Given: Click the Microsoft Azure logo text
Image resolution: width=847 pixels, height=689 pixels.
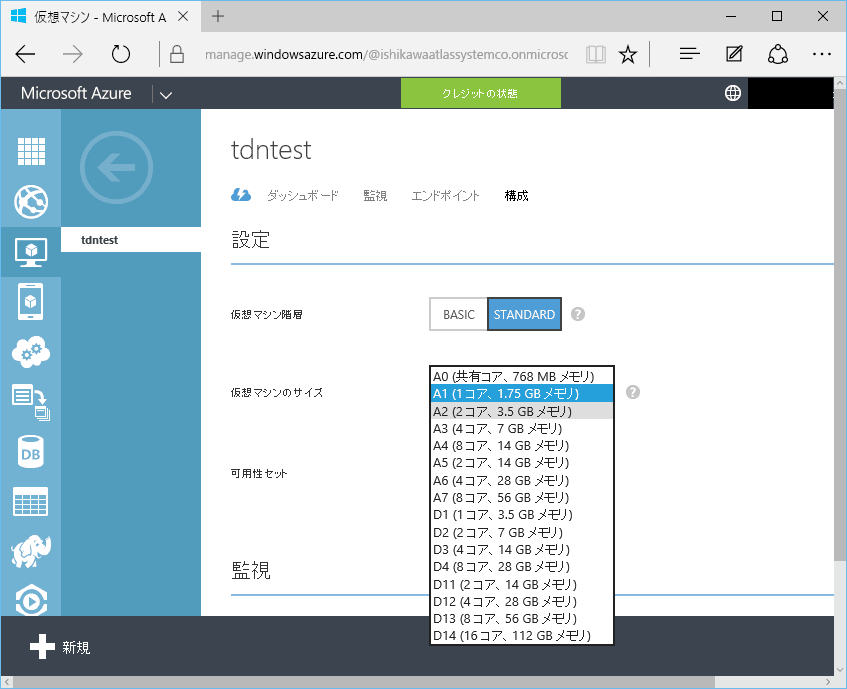Looking at the screenshot, I should [x=76, y=93].
